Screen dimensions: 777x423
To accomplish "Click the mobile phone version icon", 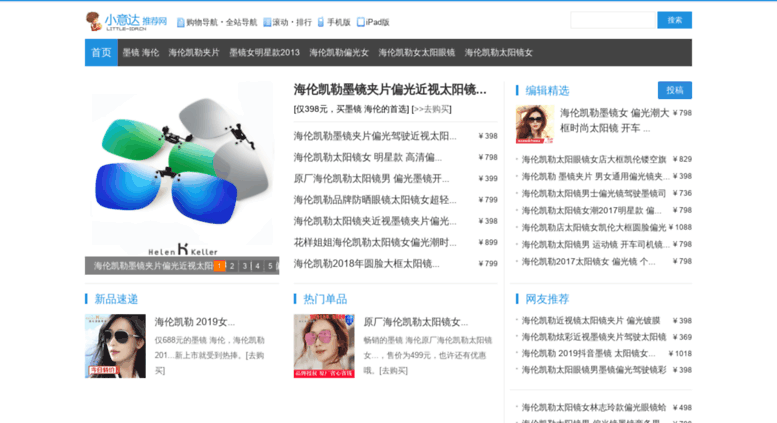I will 321,22.
